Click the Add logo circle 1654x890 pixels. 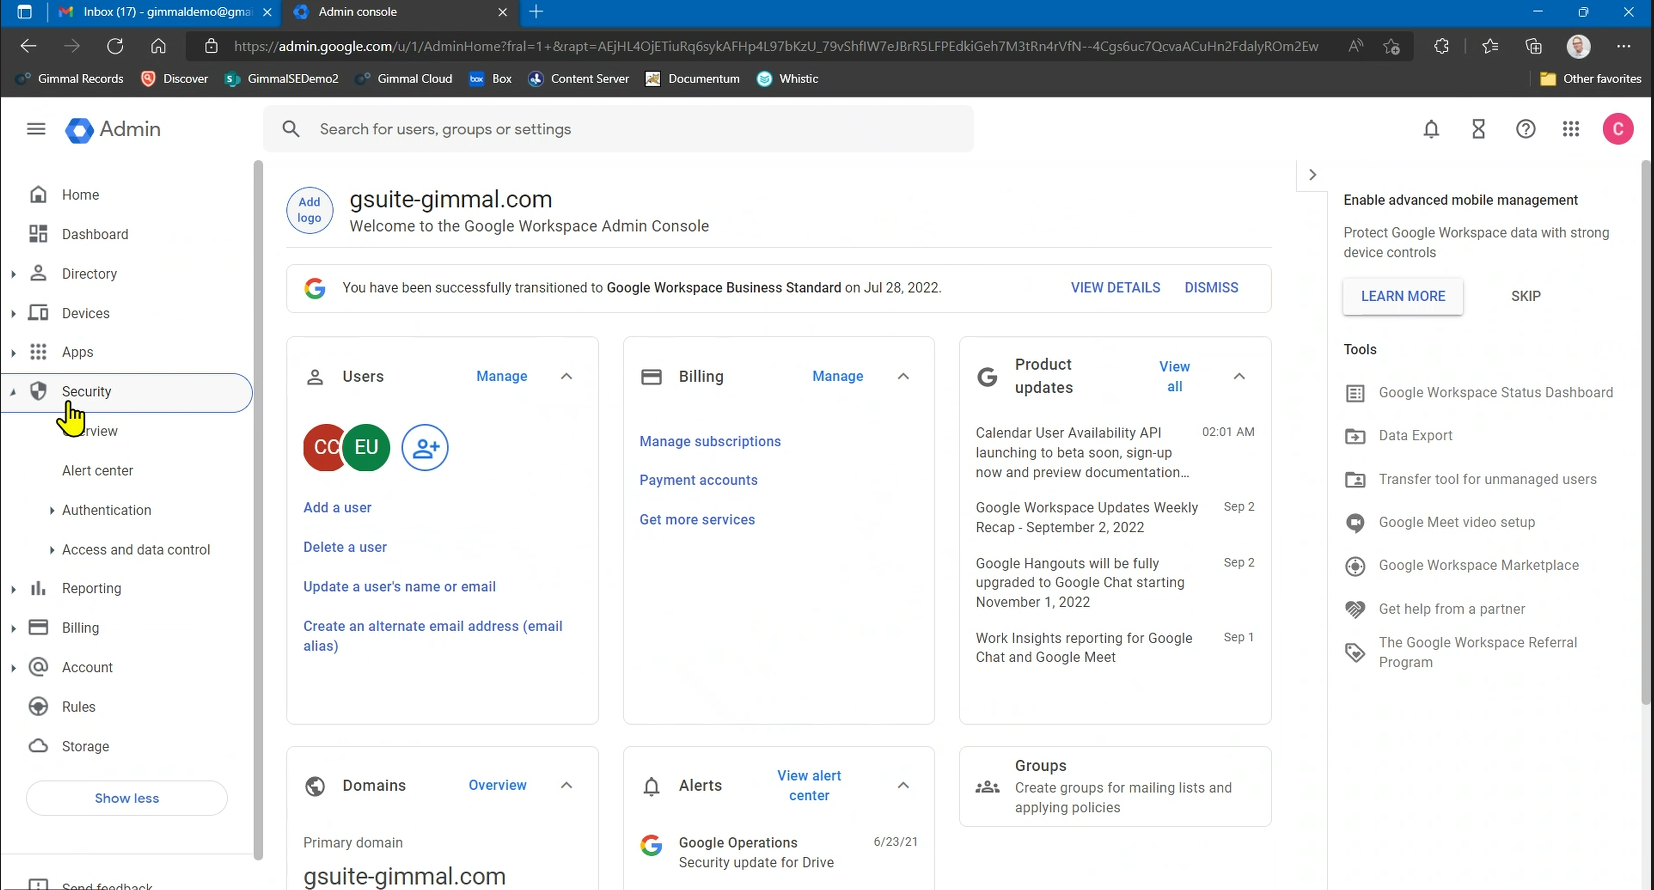point(310,211)
